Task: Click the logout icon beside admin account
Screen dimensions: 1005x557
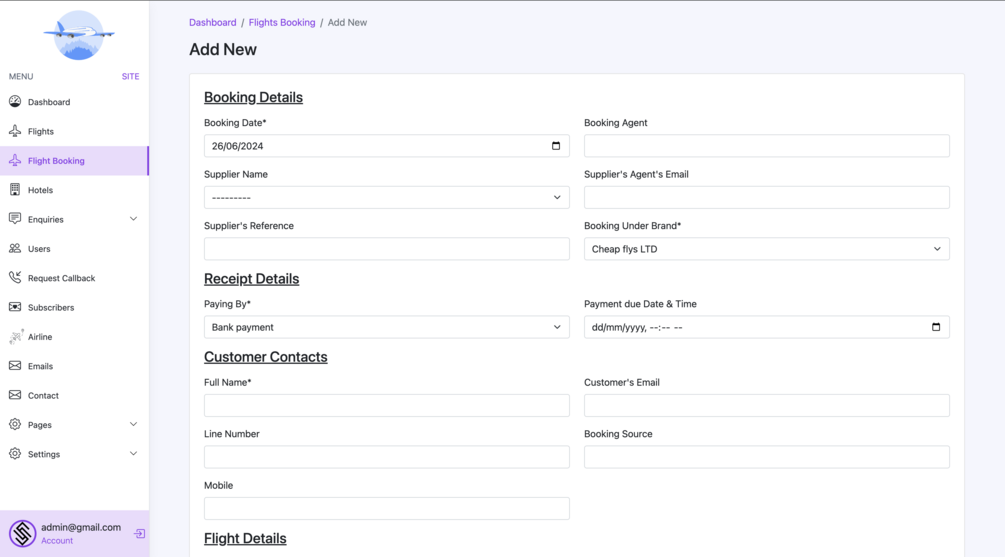Action: point(139,533)
